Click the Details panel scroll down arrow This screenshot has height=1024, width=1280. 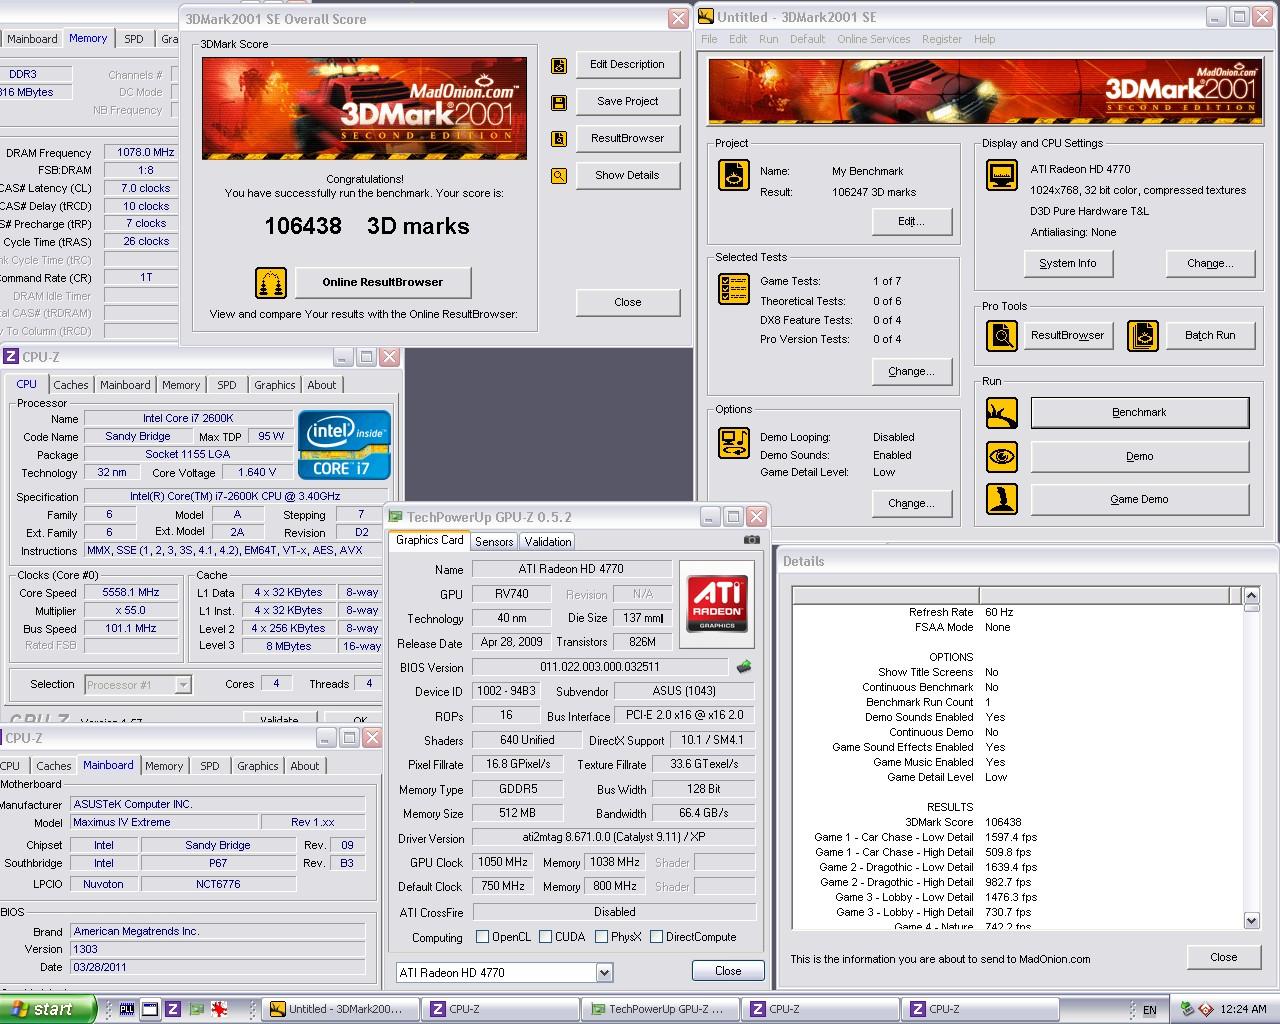pos(1251,920)
